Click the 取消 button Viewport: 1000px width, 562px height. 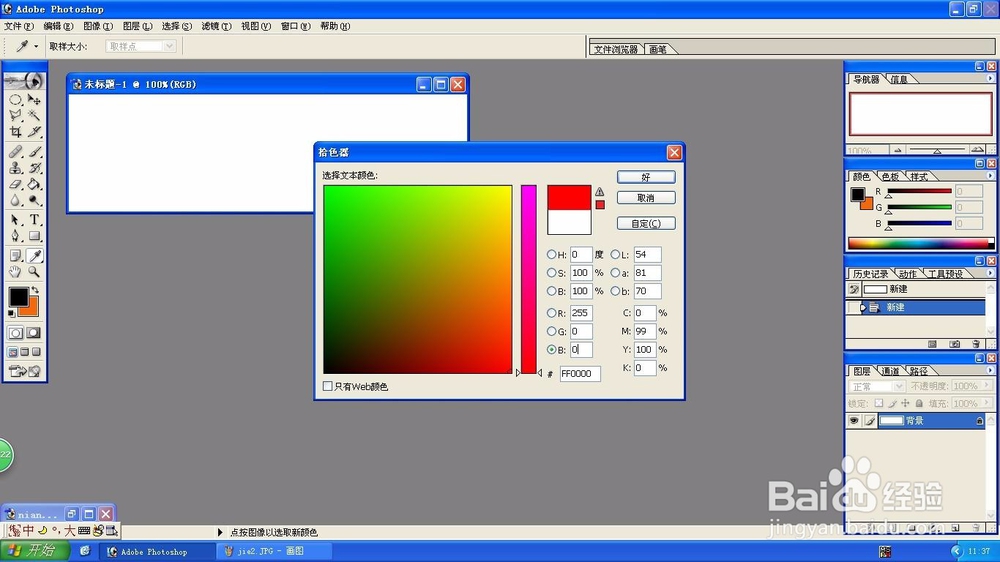(646, 198)
